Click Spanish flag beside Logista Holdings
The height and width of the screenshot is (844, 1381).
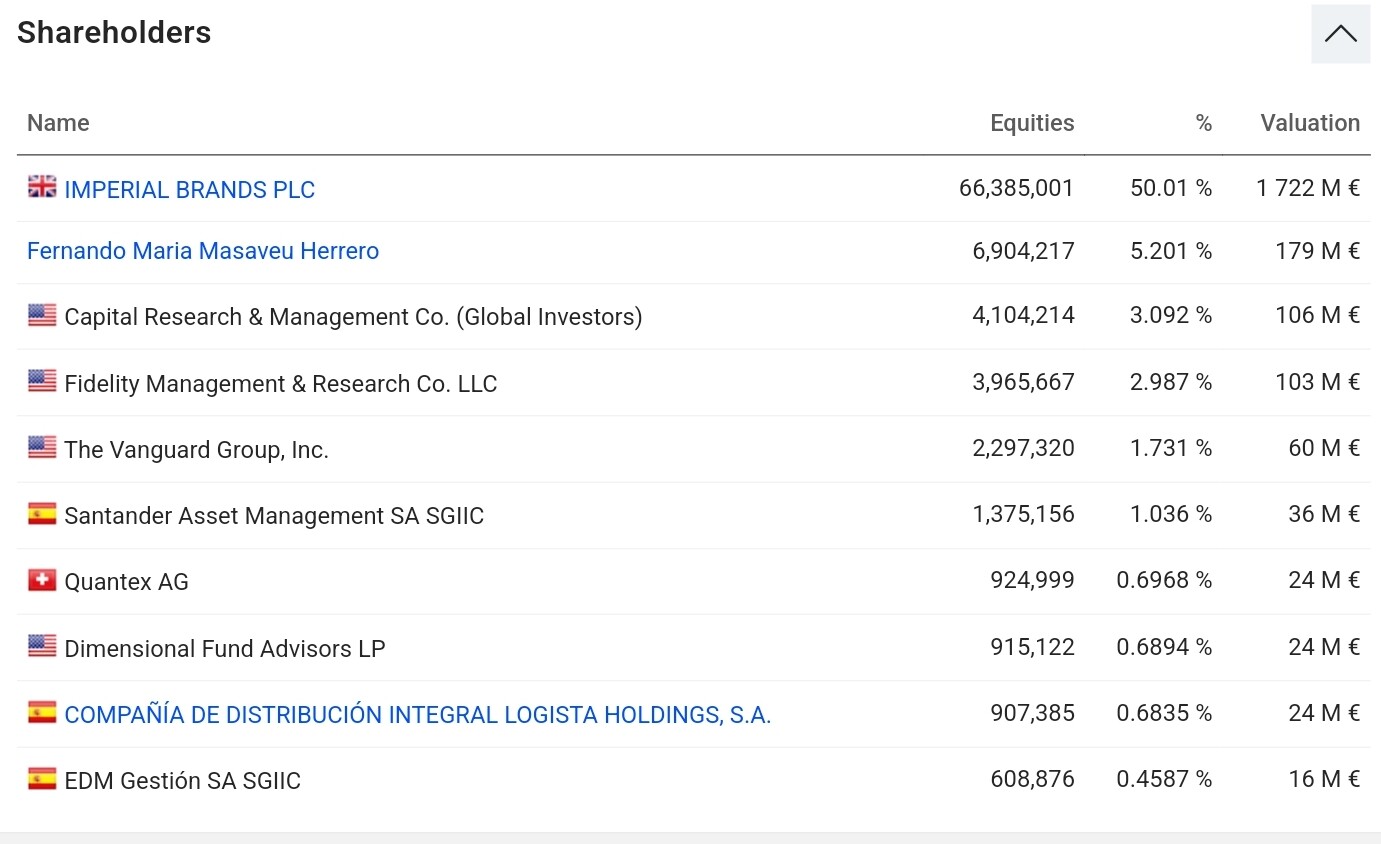(x=42, y=712)
